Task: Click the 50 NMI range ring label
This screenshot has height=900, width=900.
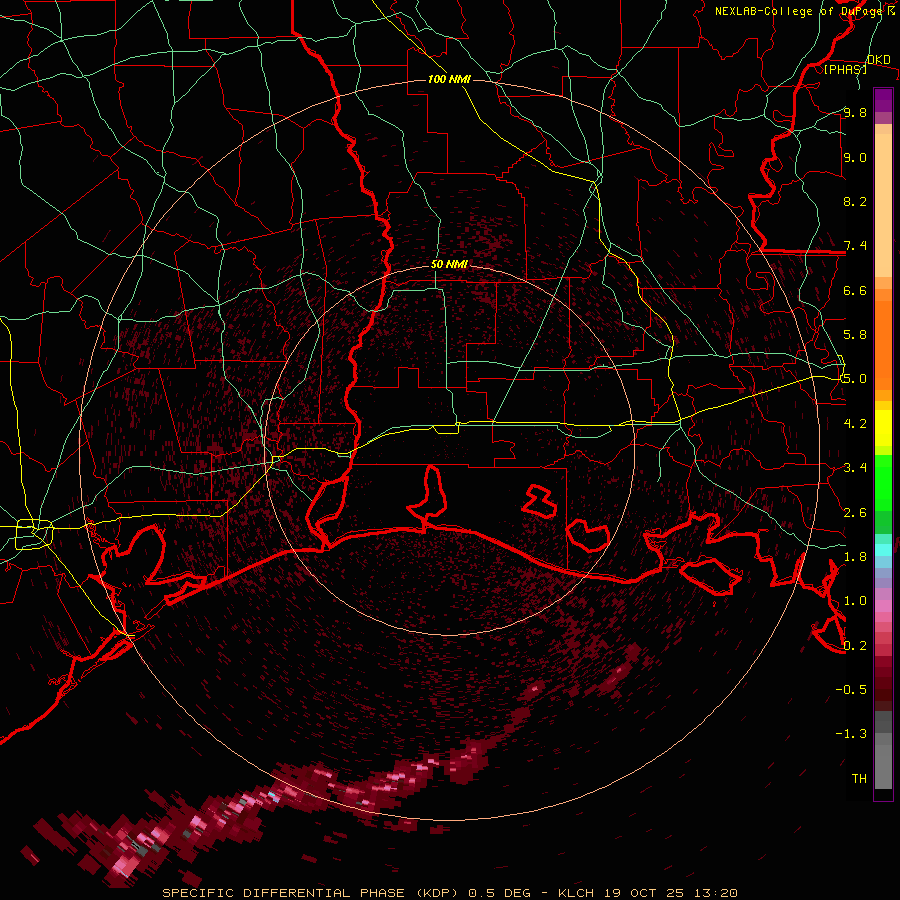Action: (x=449, y=265)
